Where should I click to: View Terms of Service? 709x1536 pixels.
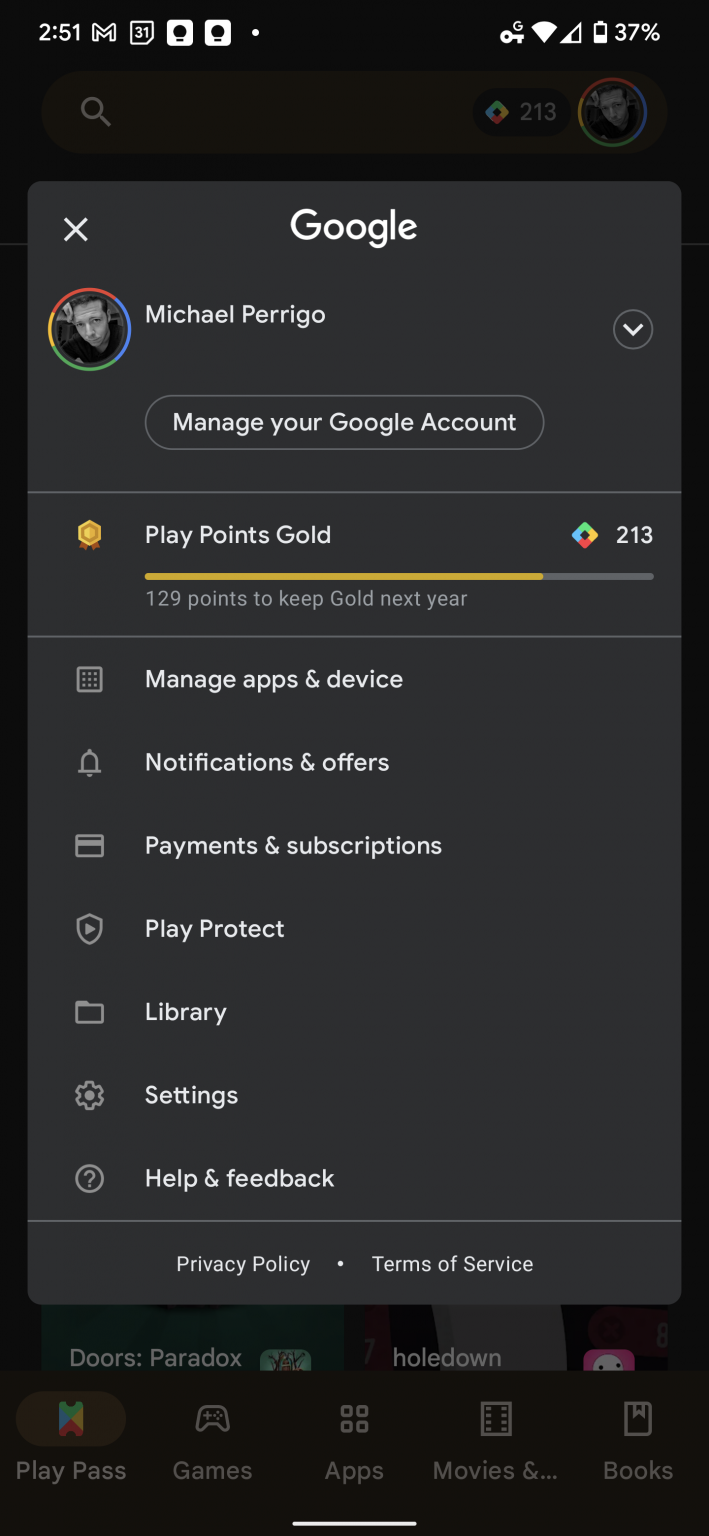click(x=452, y=1263)
